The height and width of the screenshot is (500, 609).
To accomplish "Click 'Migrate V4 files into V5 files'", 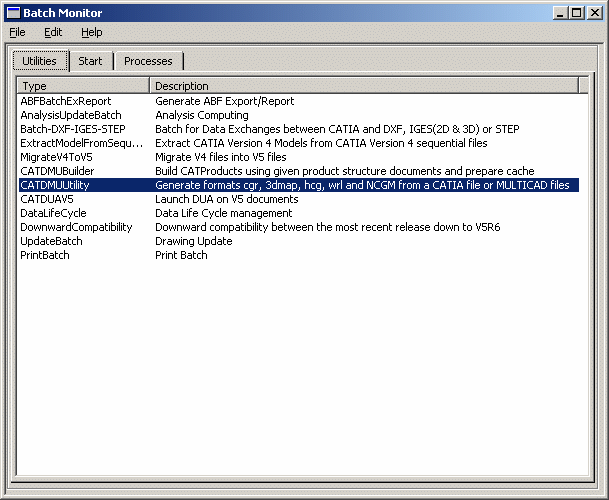I will click(x=221, y=157).
